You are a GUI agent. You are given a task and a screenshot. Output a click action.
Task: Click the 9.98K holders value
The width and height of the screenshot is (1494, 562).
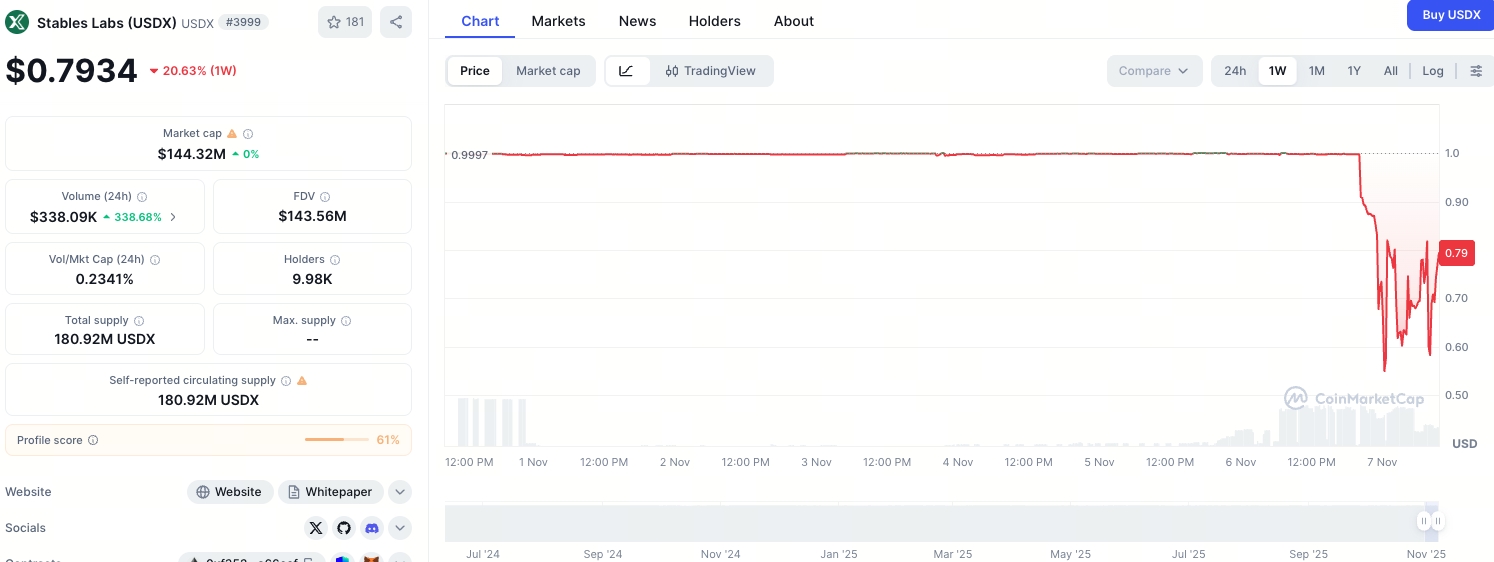coord(312,279)
